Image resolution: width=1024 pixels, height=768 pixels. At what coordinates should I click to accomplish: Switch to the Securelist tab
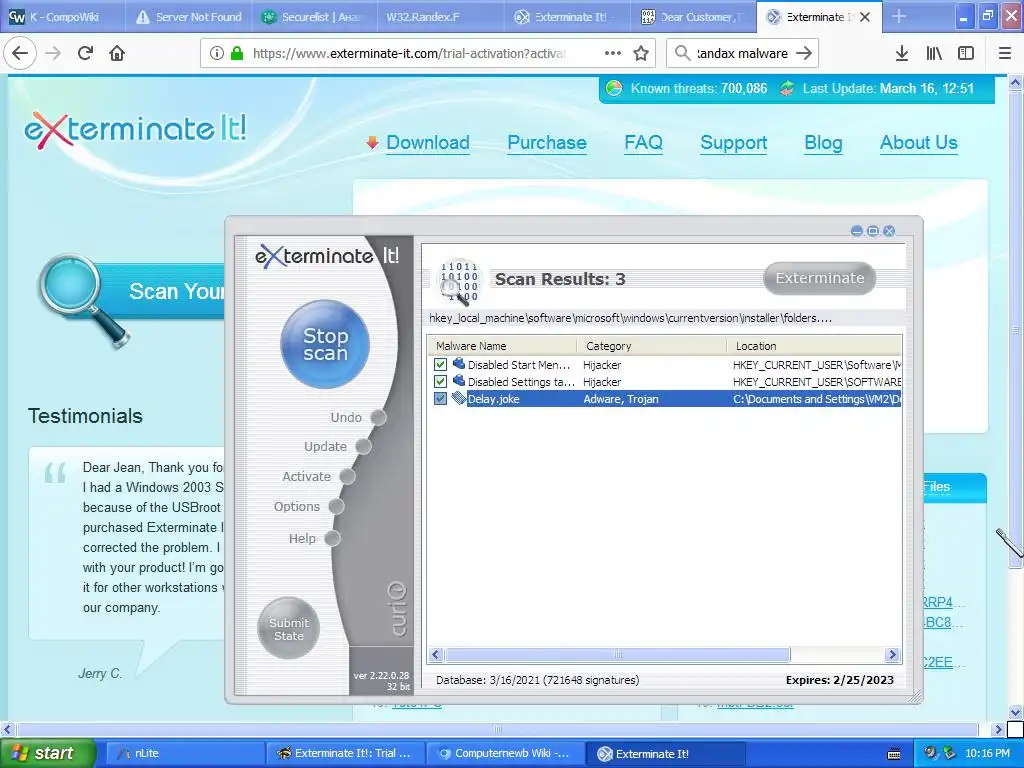tap(313, 16)
